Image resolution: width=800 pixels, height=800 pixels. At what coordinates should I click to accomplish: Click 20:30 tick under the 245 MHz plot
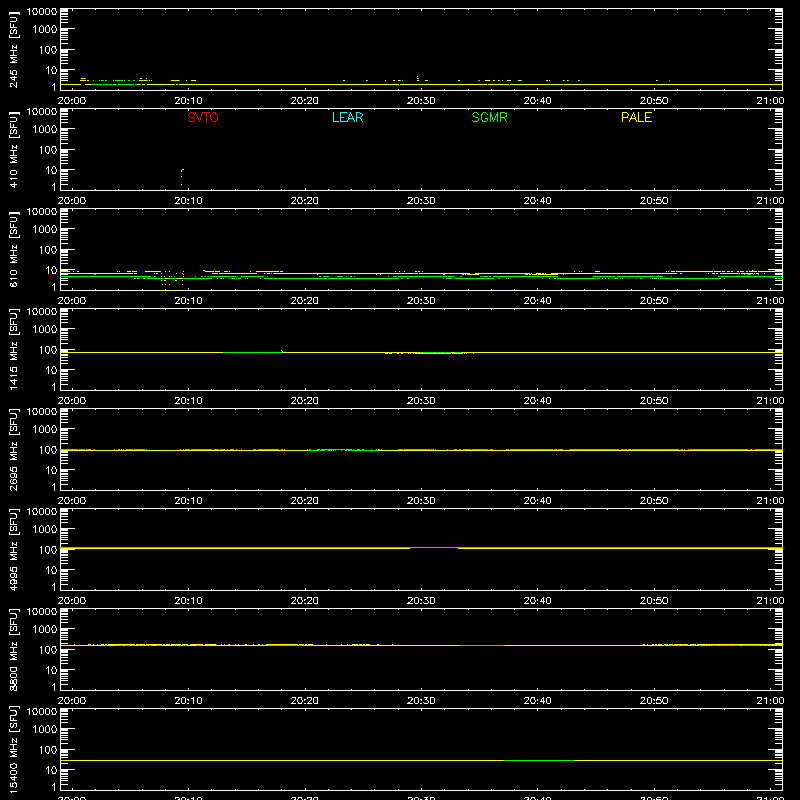coord(421,101)
